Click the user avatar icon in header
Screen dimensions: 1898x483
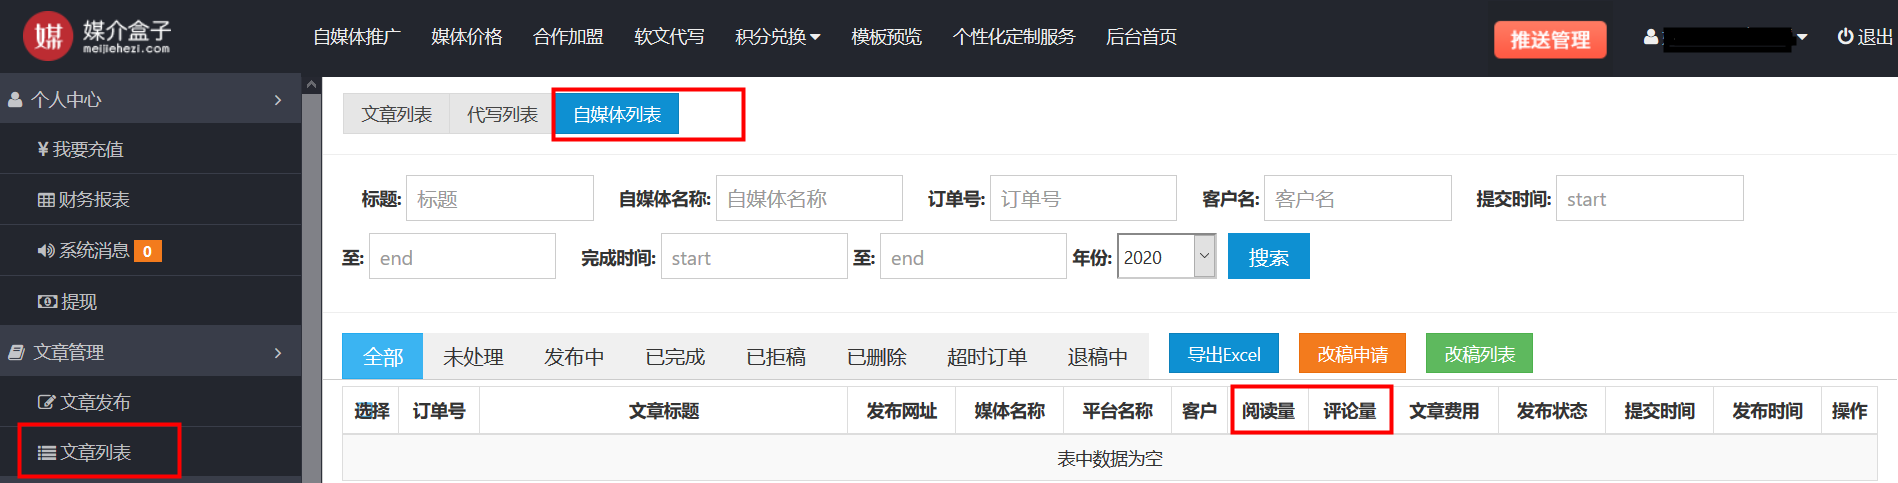[x=1650, y=37]
